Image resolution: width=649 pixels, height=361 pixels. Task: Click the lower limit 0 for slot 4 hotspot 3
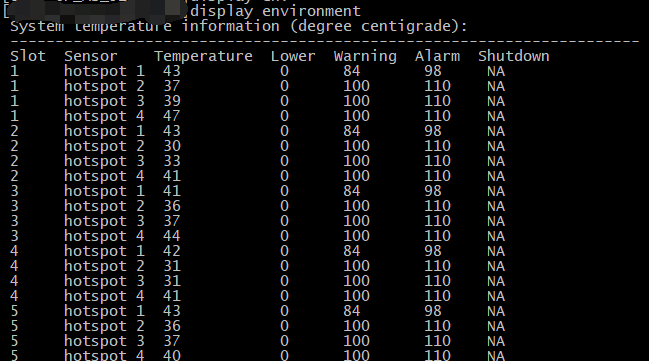284,281
